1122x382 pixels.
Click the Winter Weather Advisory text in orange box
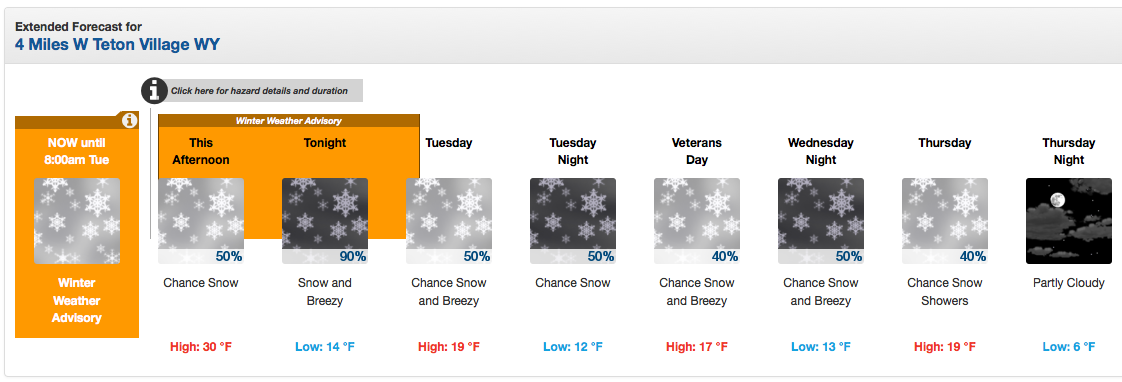[x=77, y=300]
